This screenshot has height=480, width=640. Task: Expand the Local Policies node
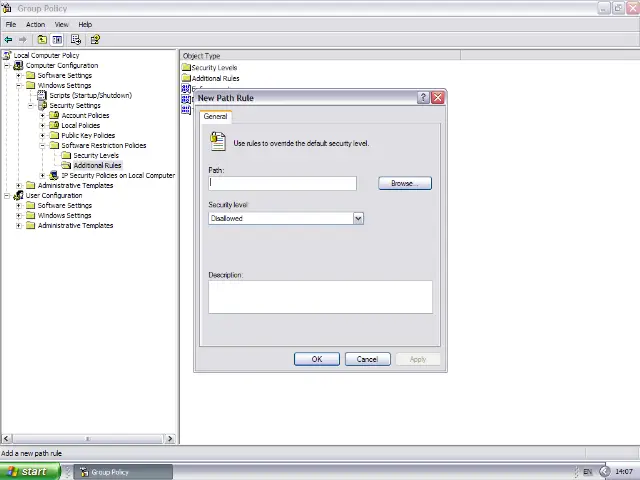[x=42, y=125]
